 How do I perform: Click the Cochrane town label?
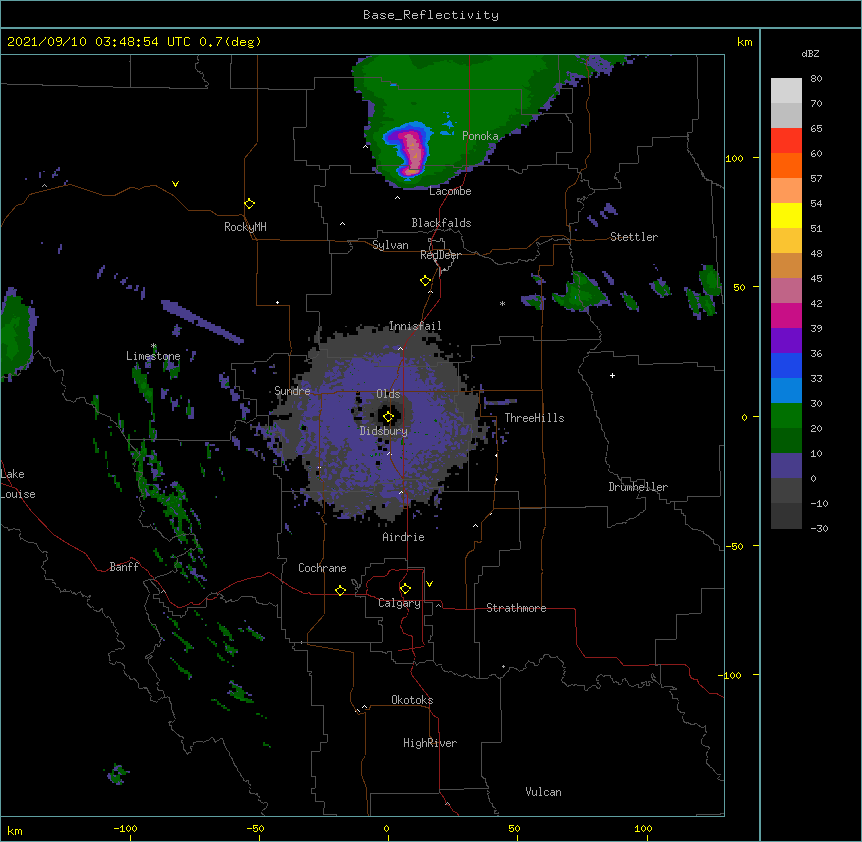(322, 568)
